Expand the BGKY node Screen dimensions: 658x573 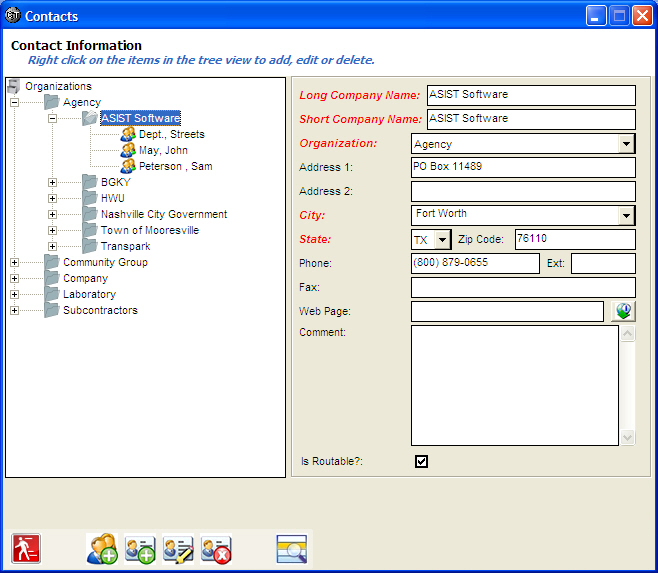click(x=52, y=183)
